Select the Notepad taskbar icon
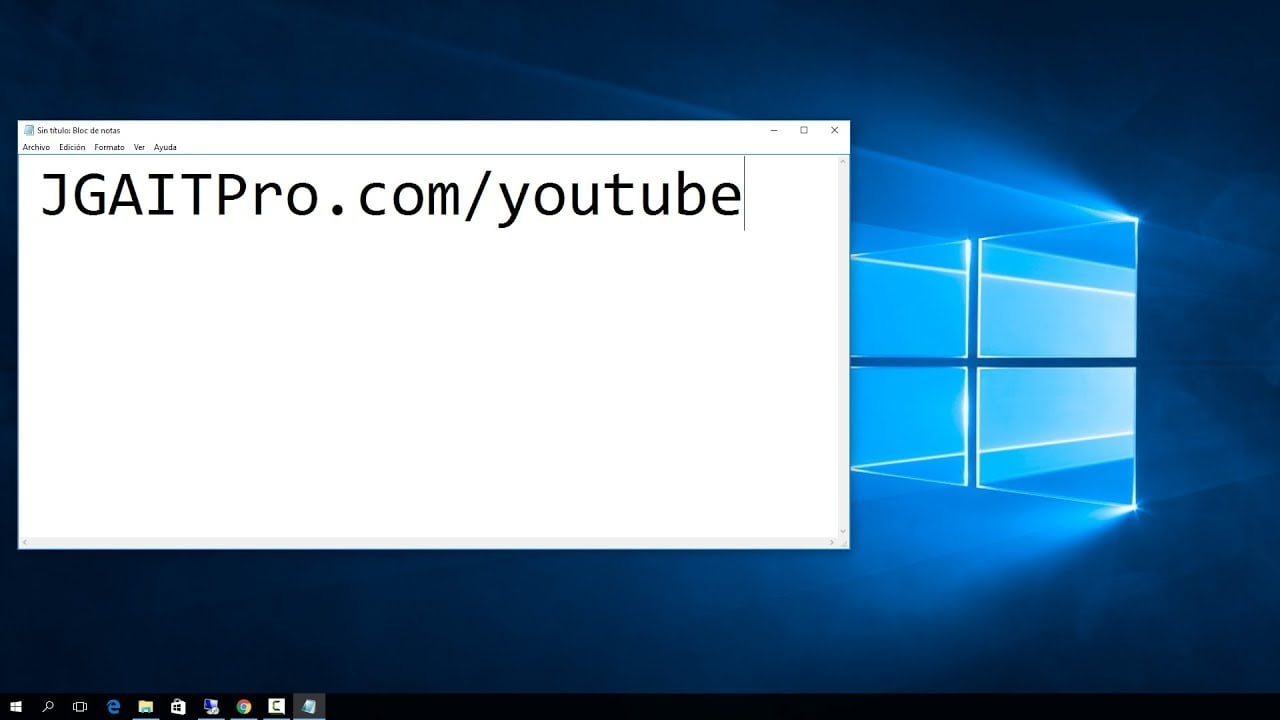This screenshot has width=1280, height=720. pyautogui.click(x=309, y=707)
